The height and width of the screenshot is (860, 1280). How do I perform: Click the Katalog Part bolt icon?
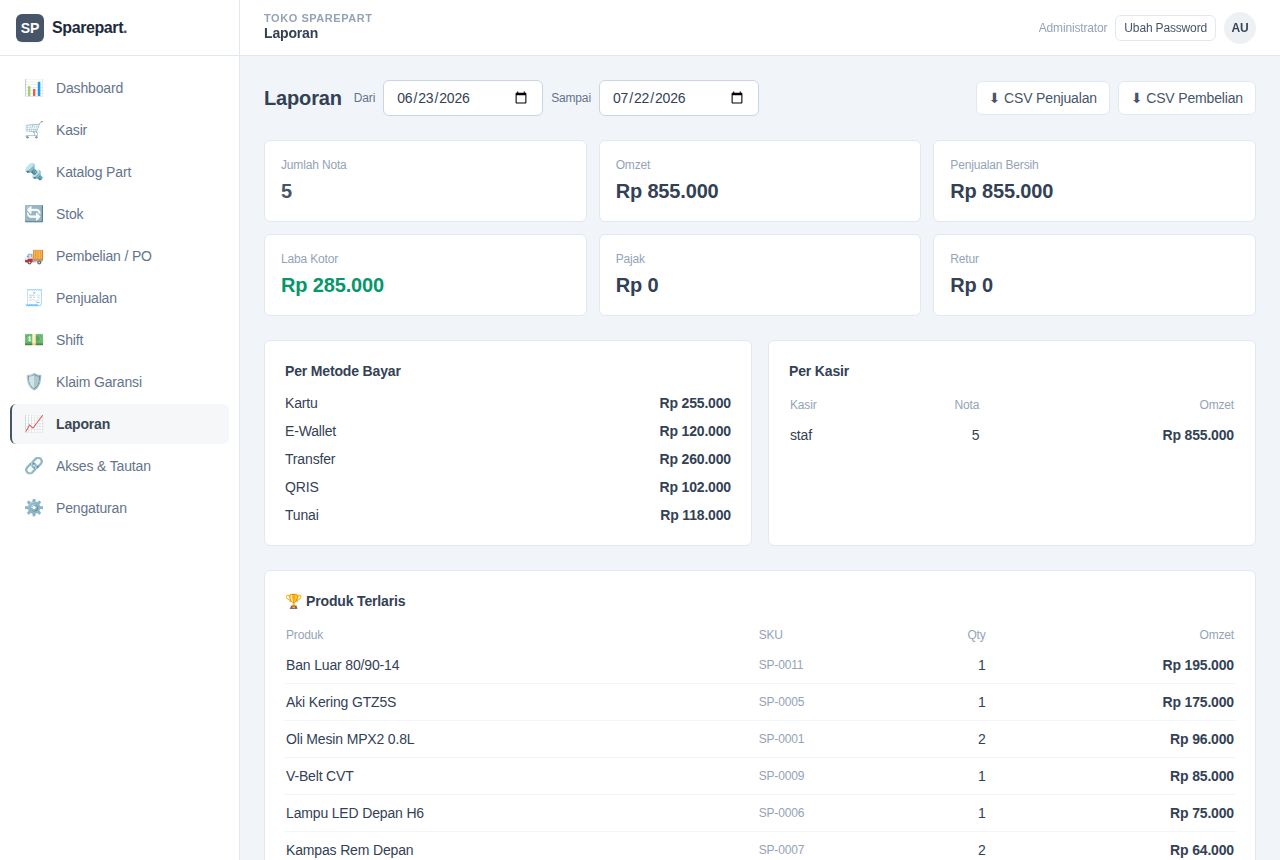(34, 172)
